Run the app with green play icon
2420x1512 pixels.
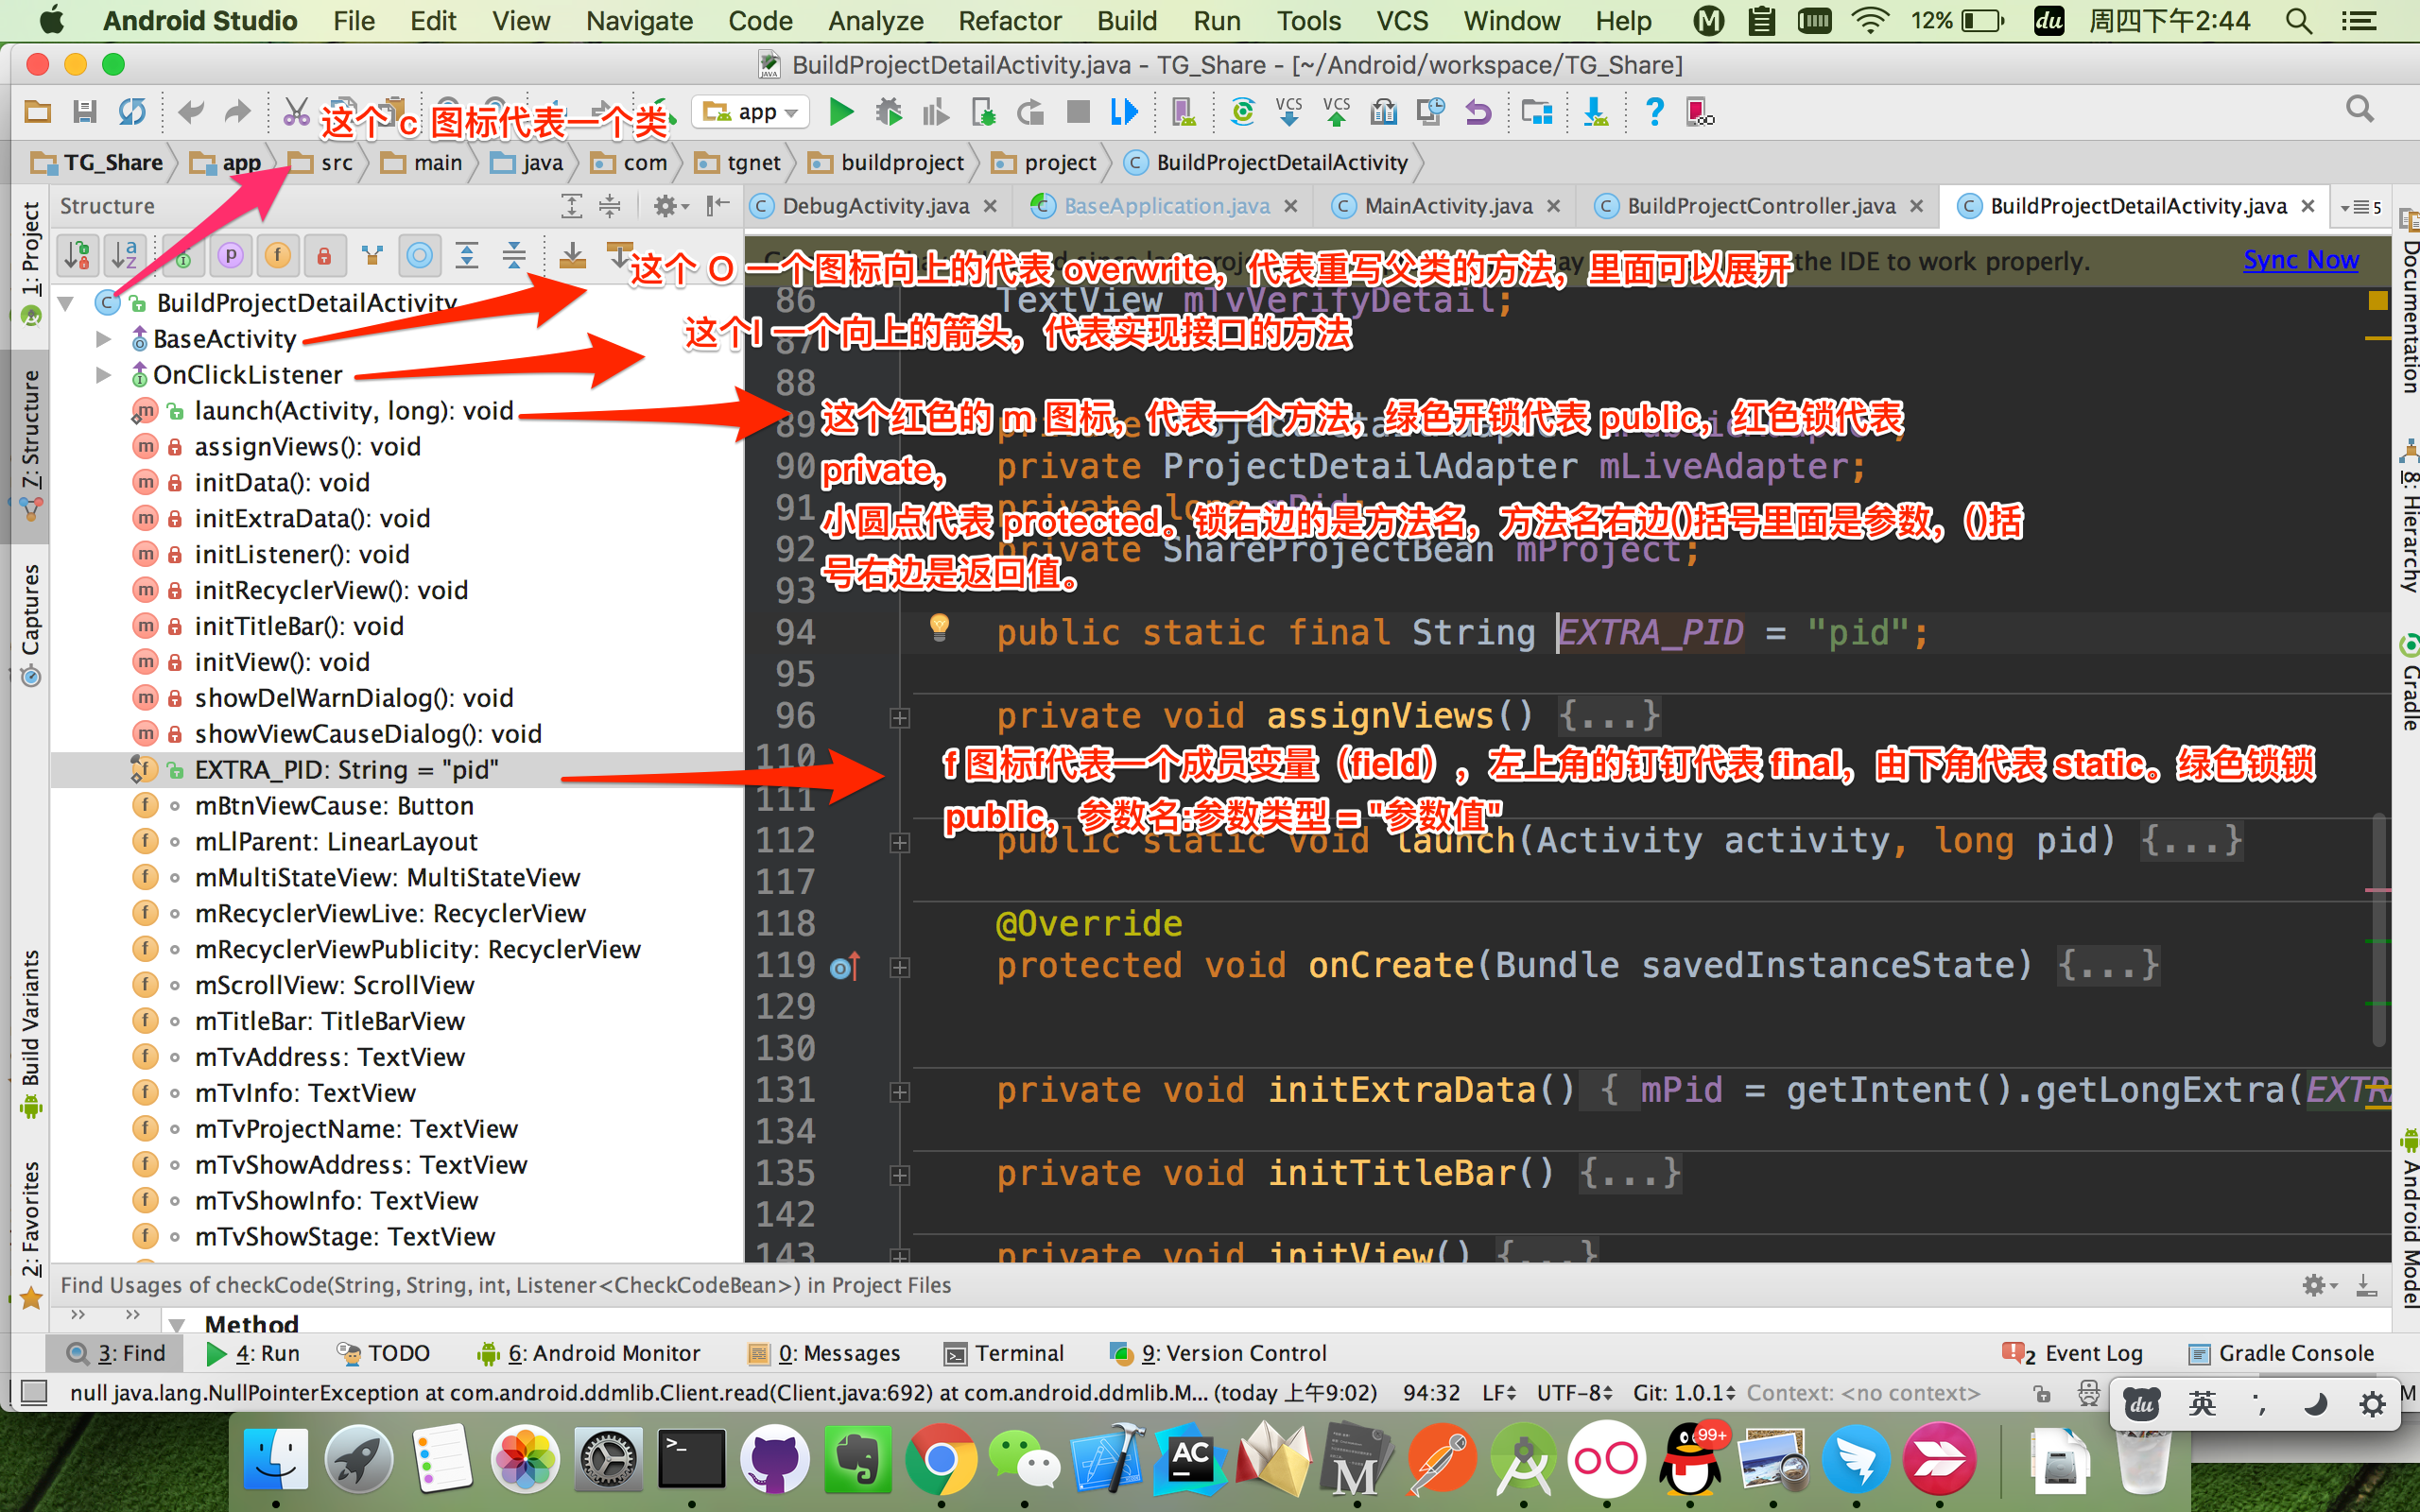841,111
